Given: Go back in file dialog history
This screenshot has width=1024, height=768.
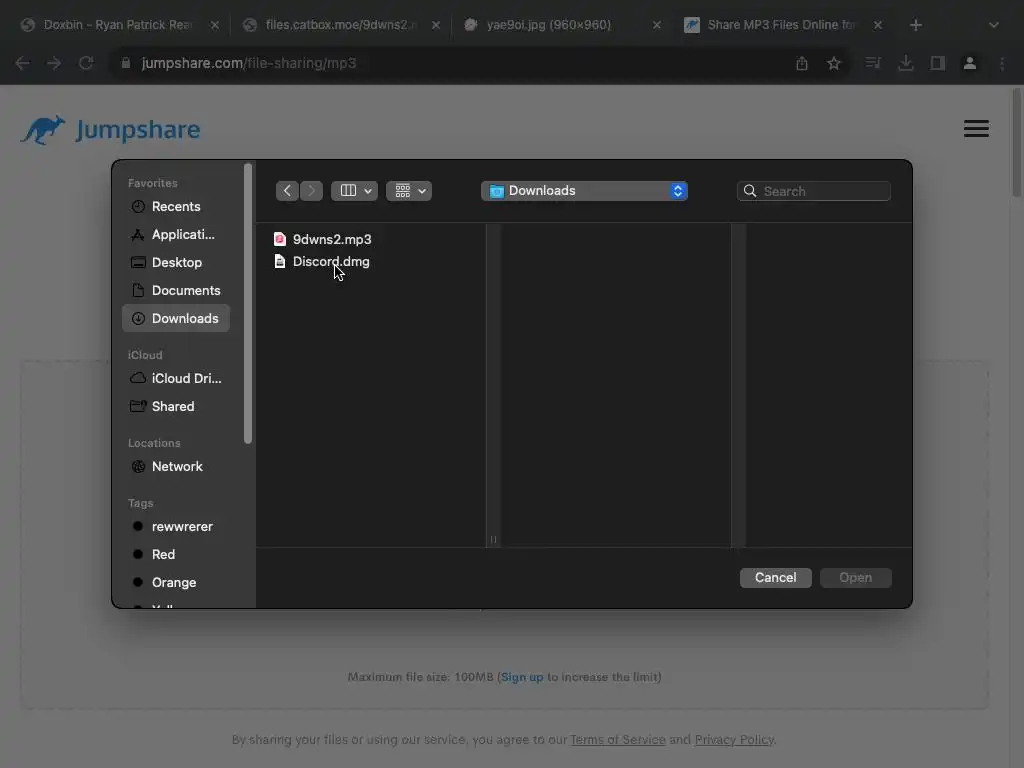Looking at the screenshot, I should click(x=287, y=191).
